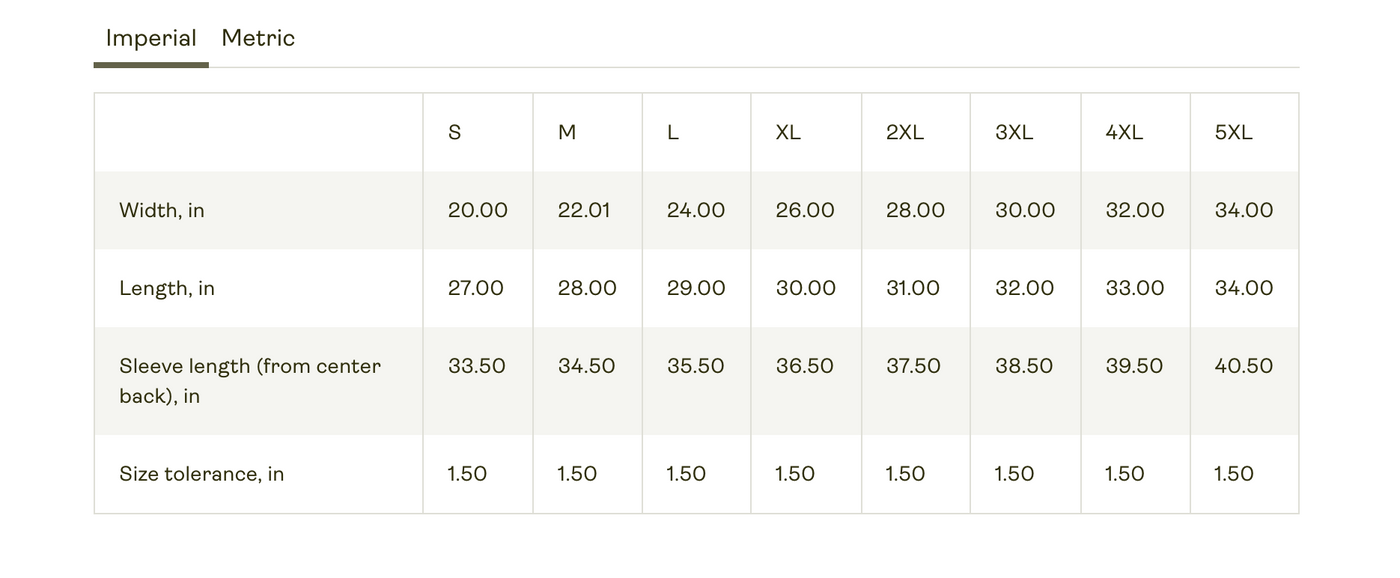Click the 22.01 width value for M

click(x=584, y=210)
